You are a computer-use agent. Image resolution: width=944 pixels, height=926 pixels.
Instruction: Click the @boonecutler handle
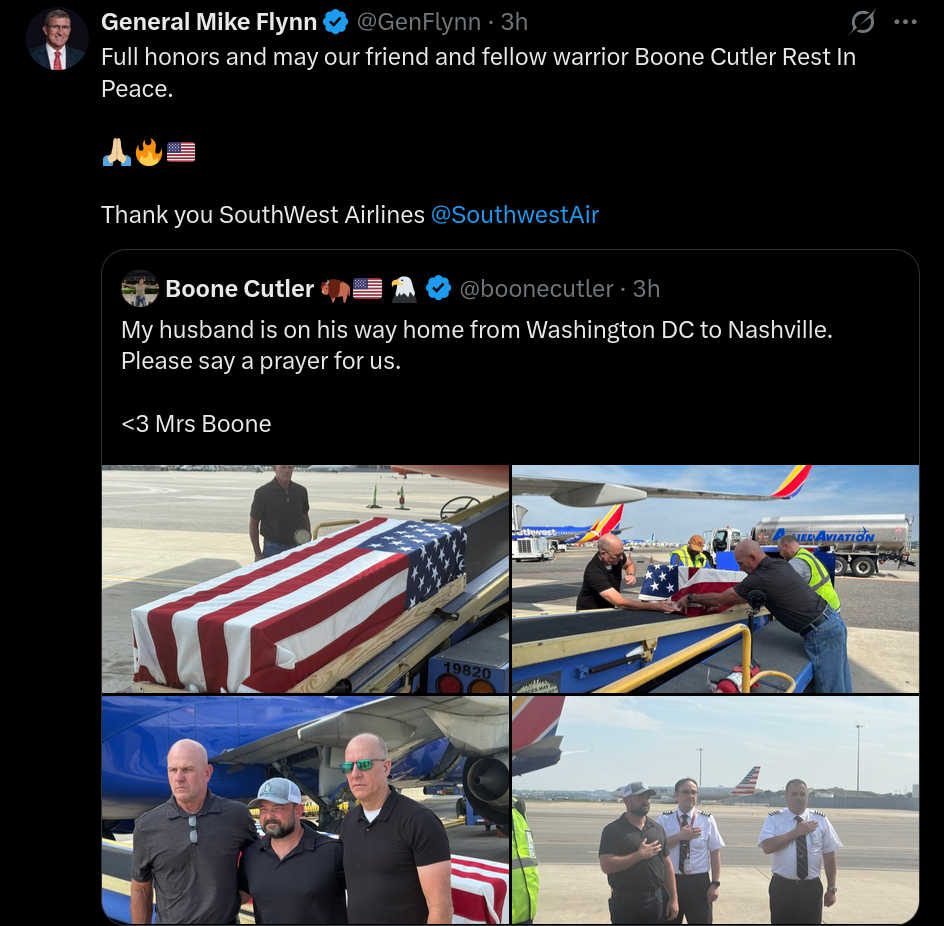pyautogui.click(x=536, y=289)
